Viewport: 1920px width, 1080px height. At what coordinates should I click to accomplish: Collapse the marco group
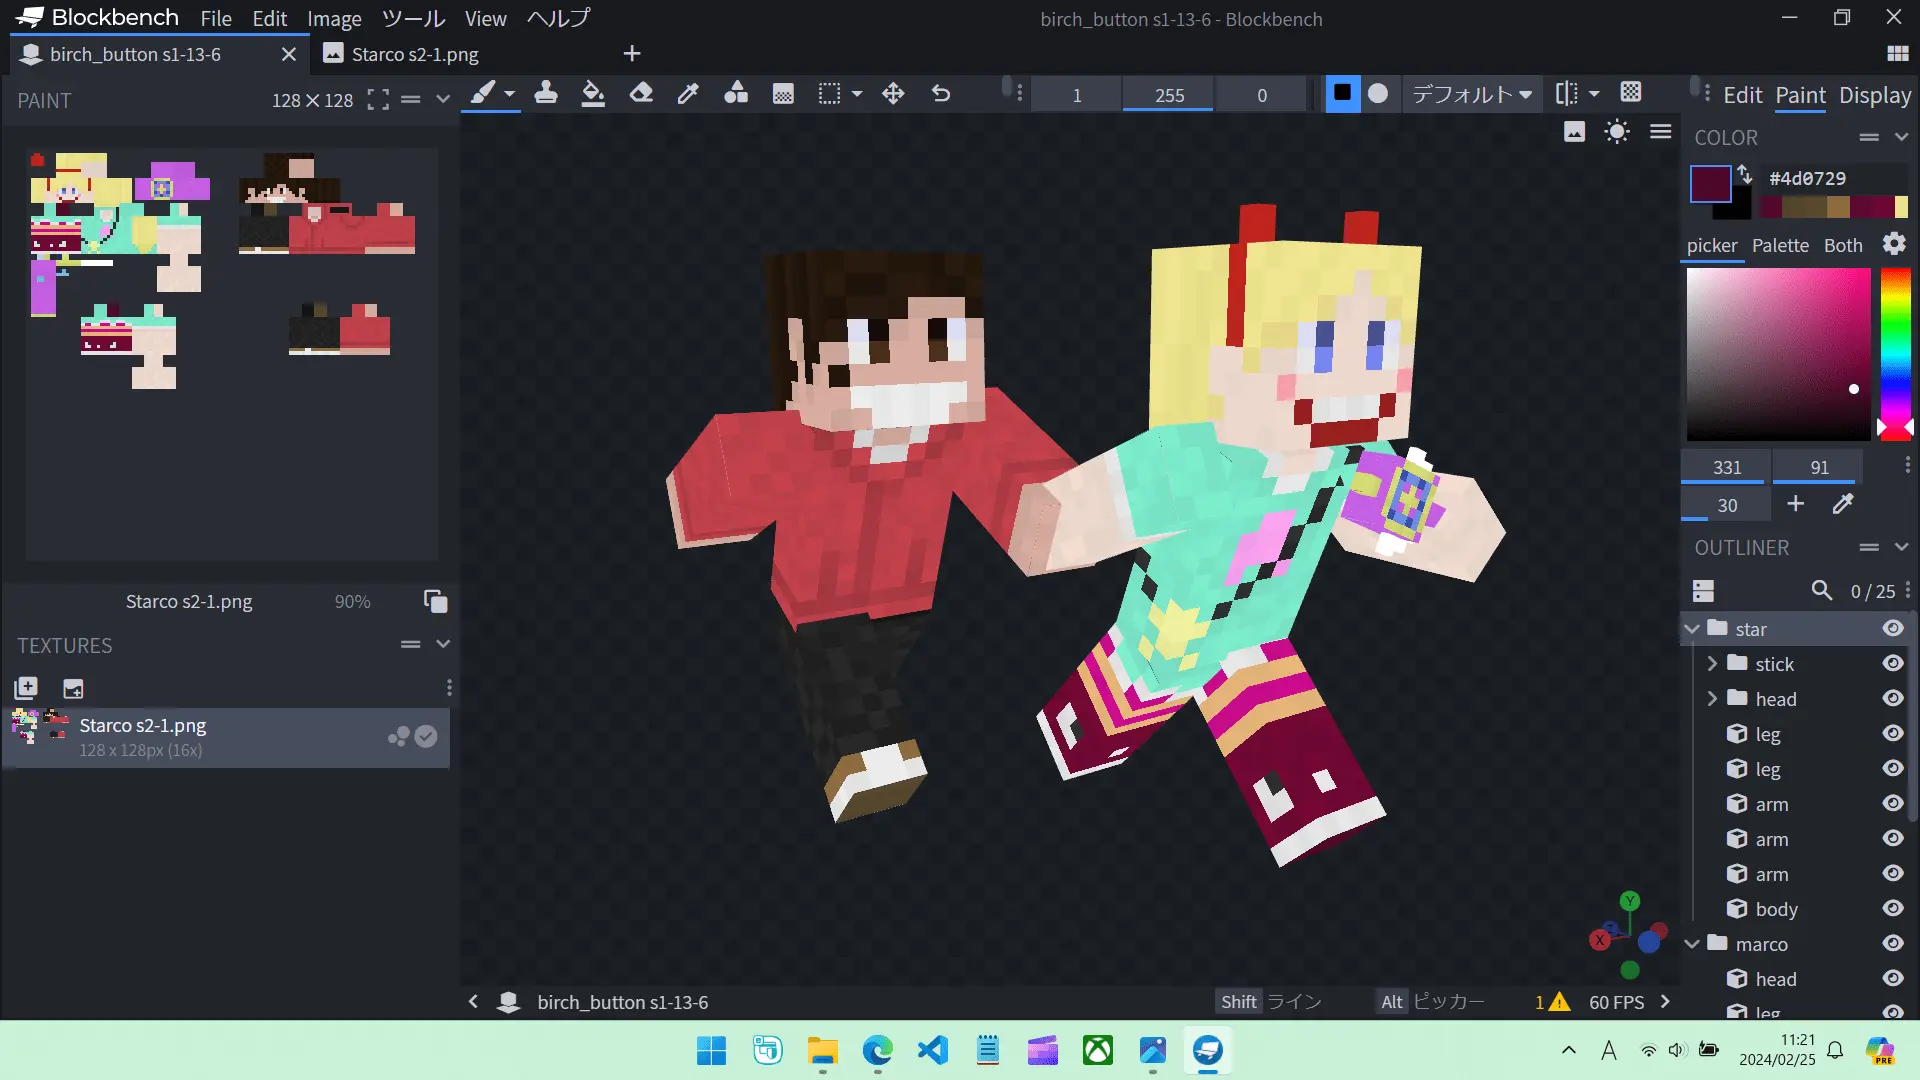(x=1692, y=944)
